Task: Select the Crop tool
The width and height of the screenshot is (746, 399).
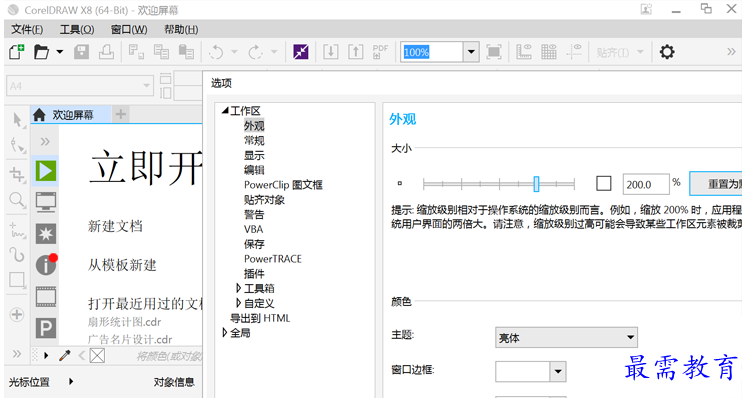Action: 17,175
